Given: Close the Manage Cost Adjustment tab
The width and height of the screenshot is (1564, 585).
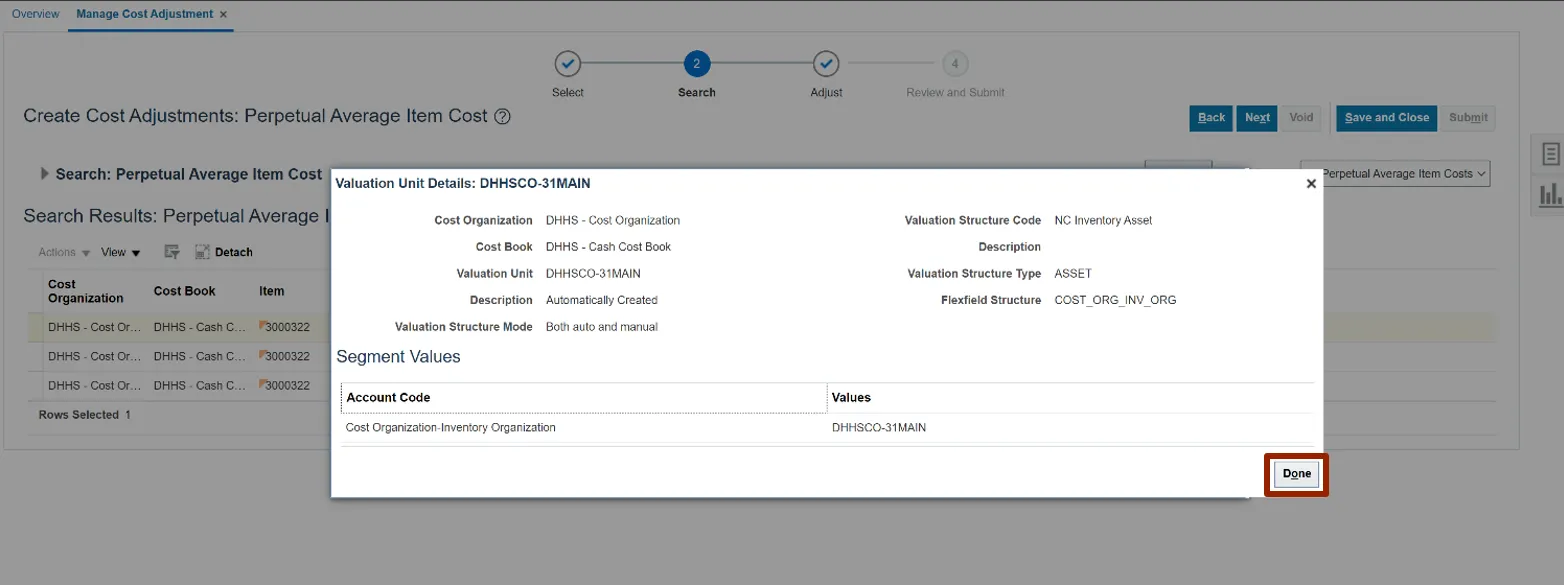Looking at the screenshot, I should [x=223, y=15].
